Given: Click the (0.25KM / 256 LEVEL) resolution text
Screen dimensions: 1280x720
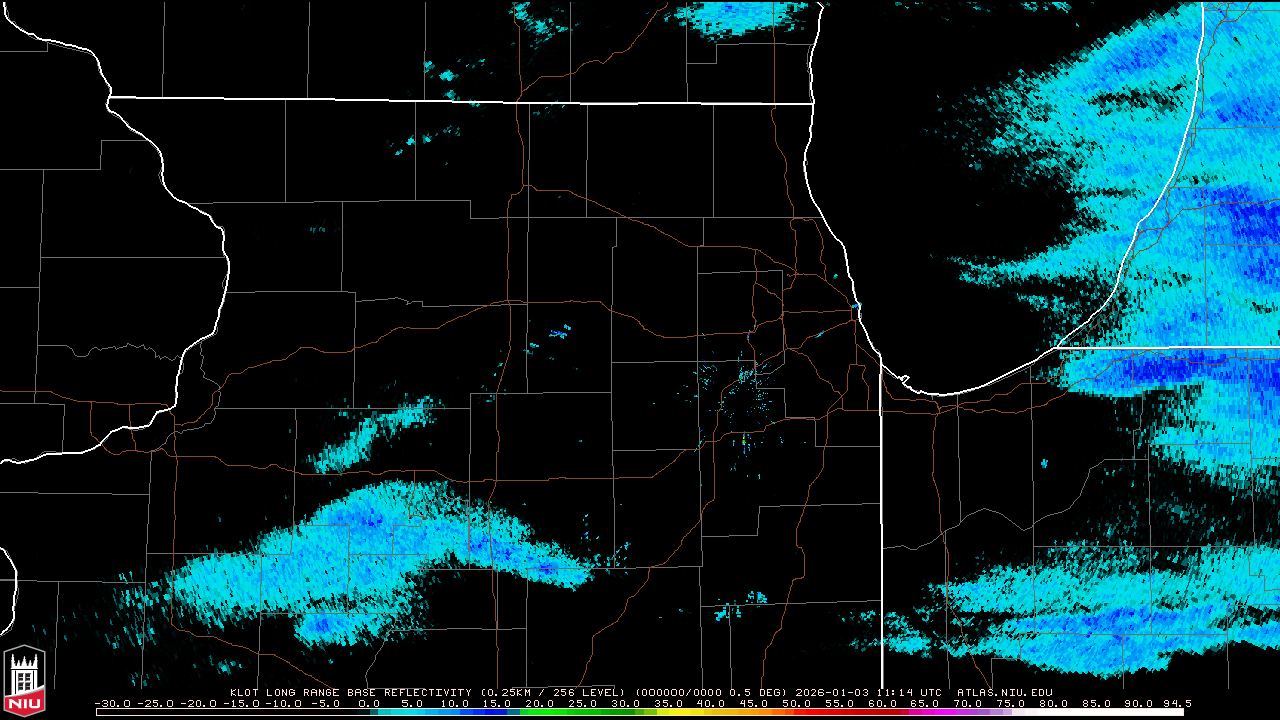Looking at the screenshot, I should tap(552, 692).
